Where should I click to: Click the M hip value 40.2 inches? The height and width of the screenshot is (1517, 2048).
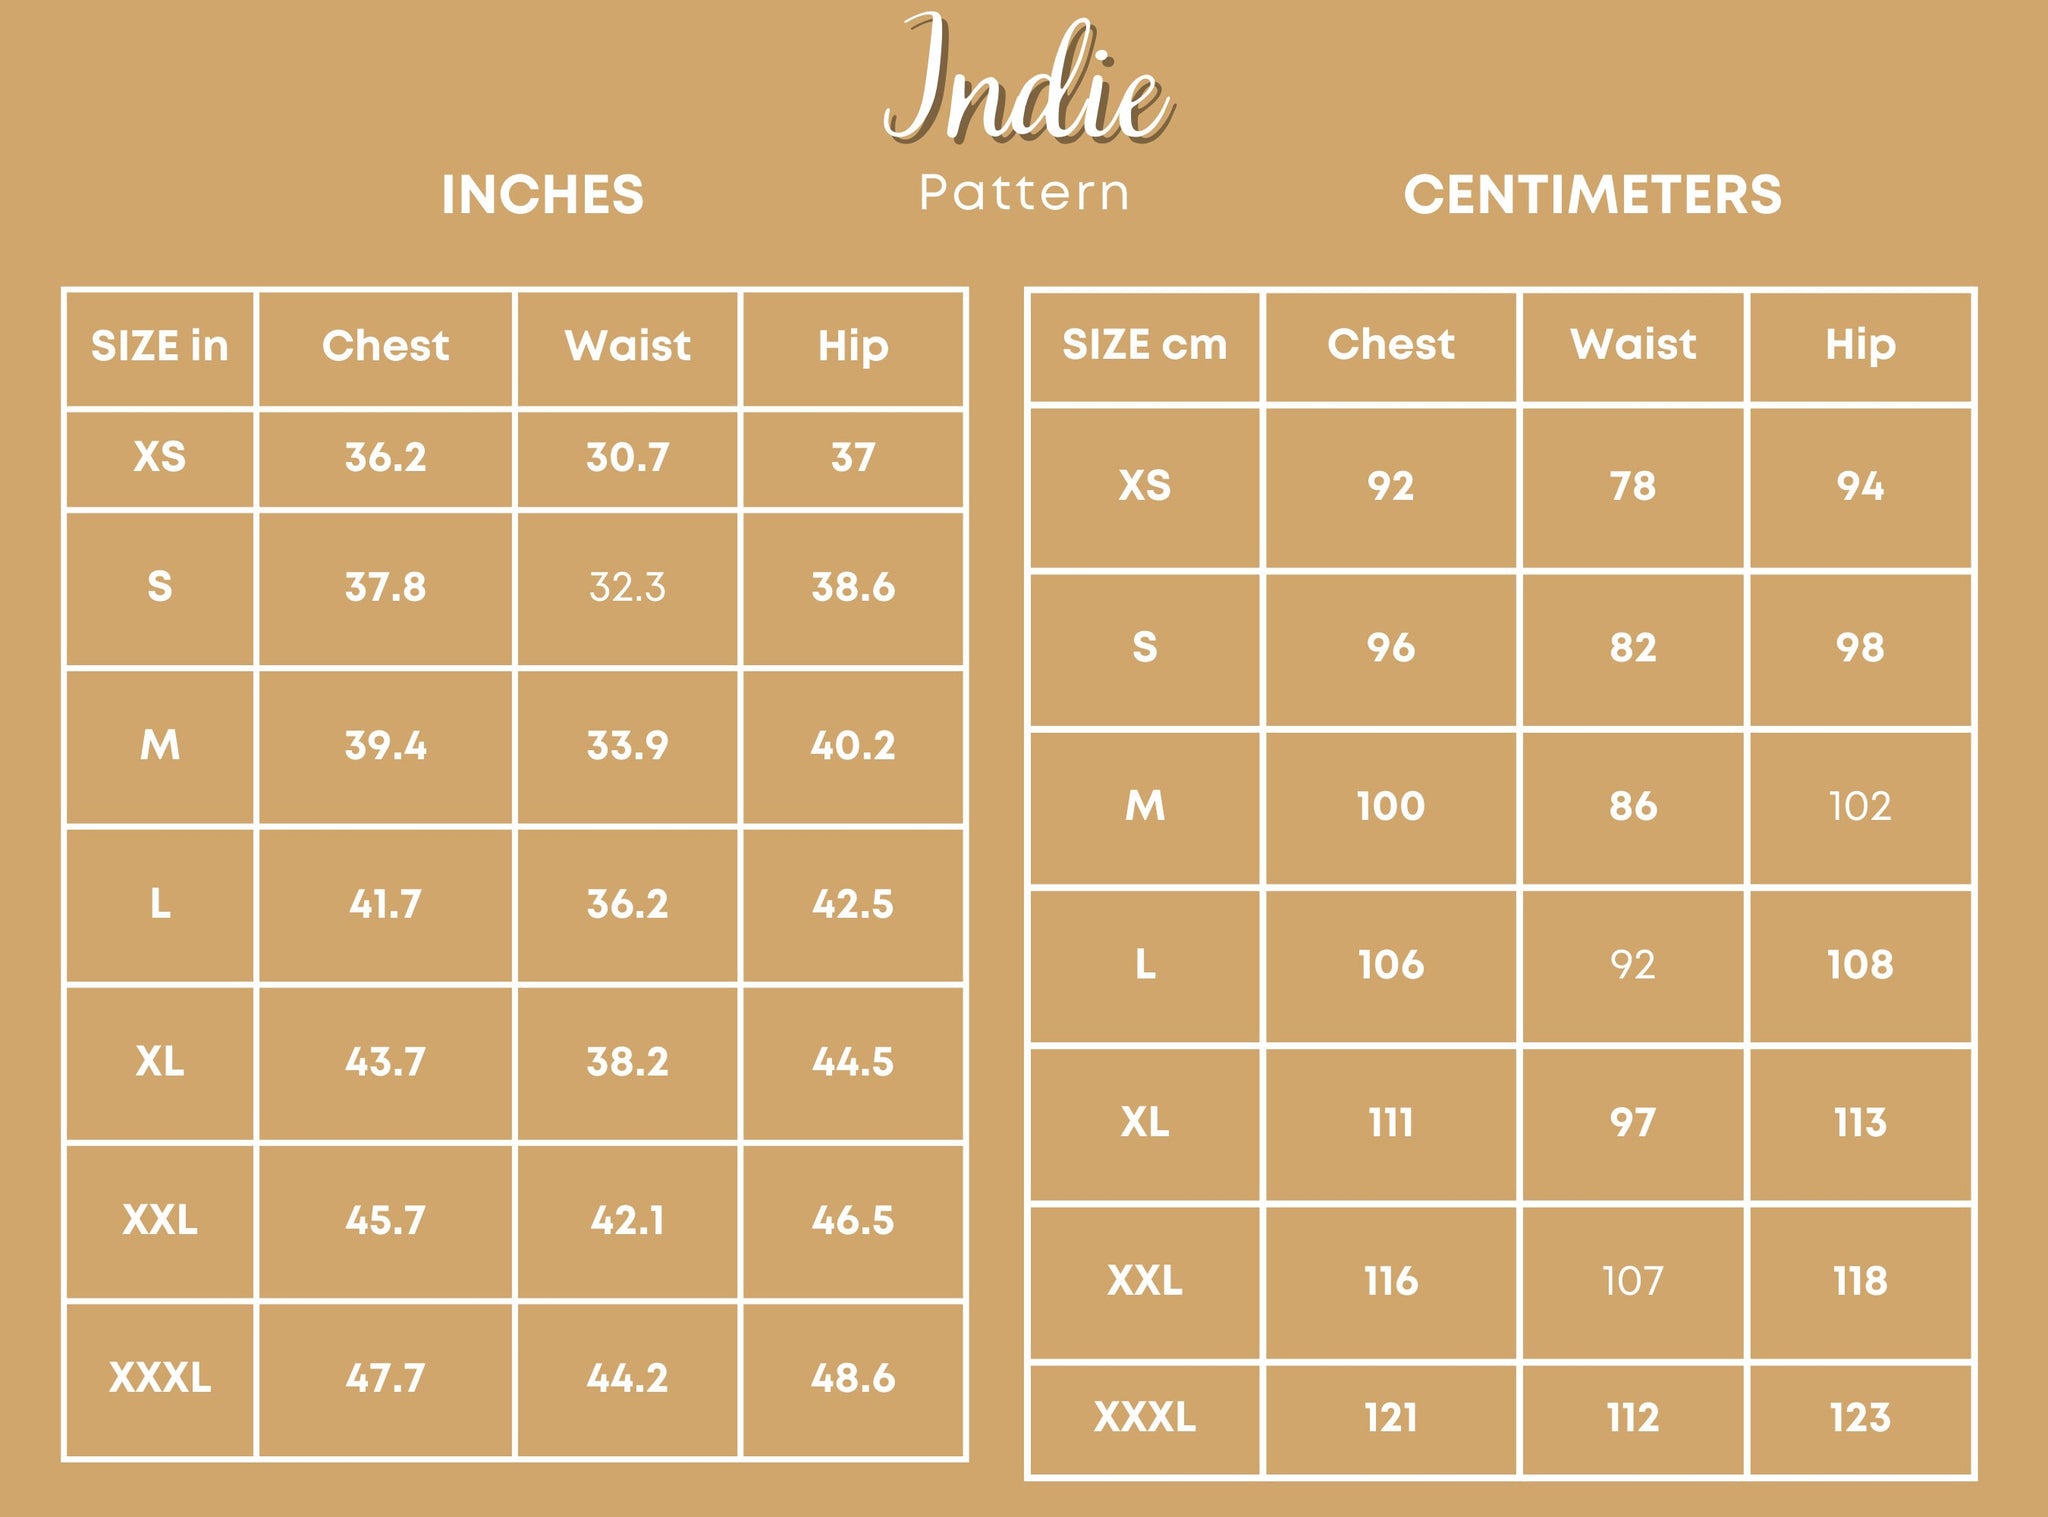(x=853, y=746)
